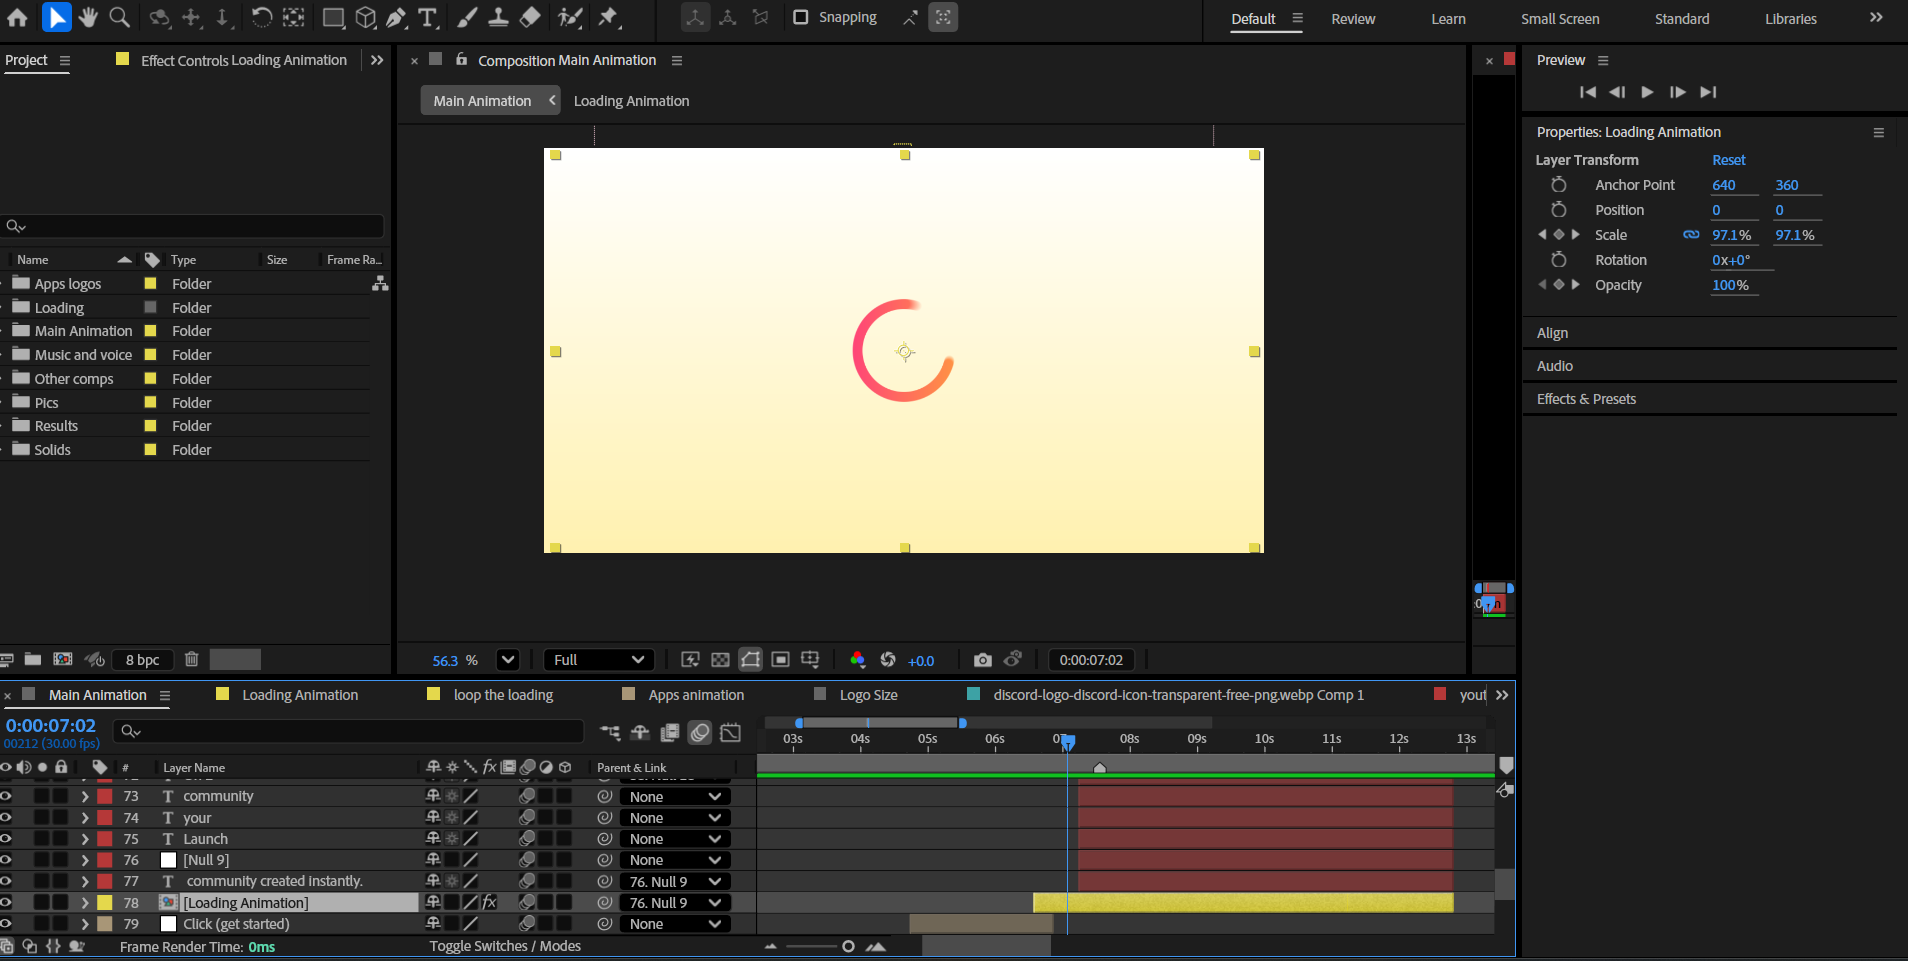Select the Puppet Pin tool
The image size is (1908, 961).
pos(608,17)
